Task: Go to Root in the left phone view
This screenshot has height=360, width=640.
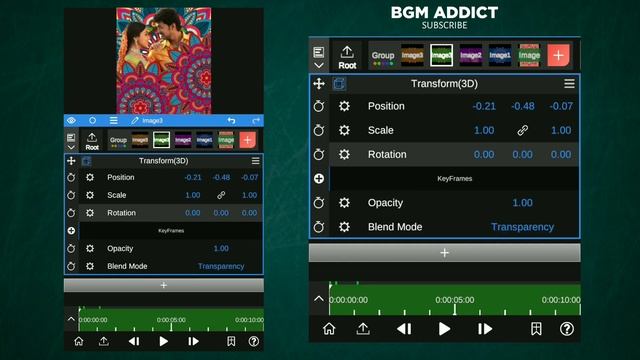Action: pos(92,141)
